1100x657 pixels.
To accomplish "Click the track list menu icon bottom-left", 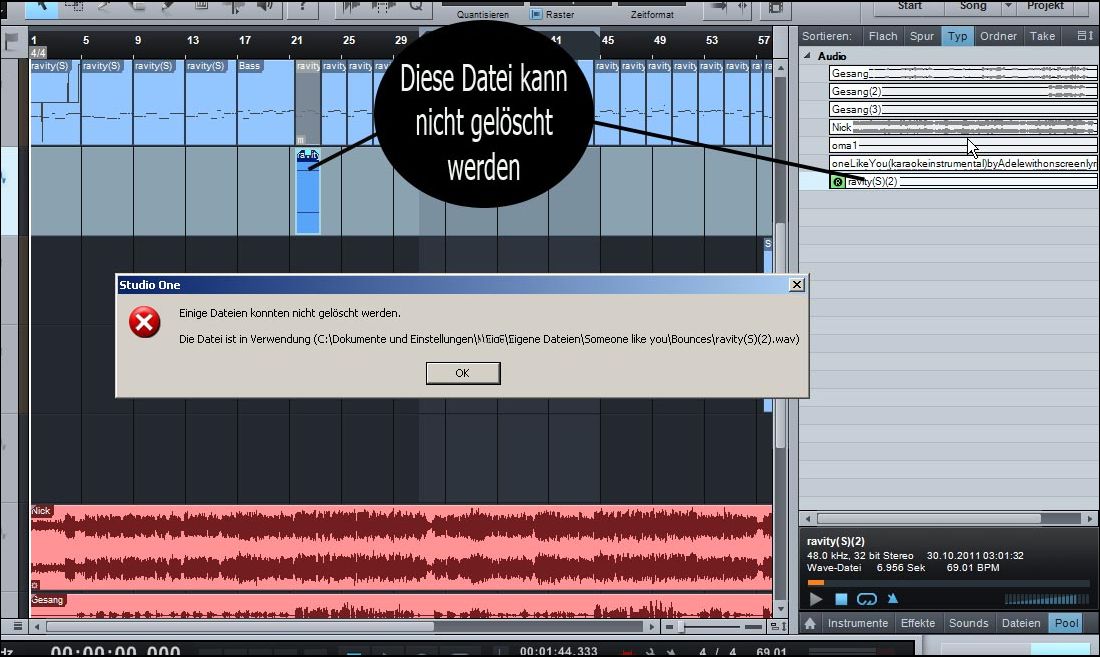I will click(x=17, y=626).
